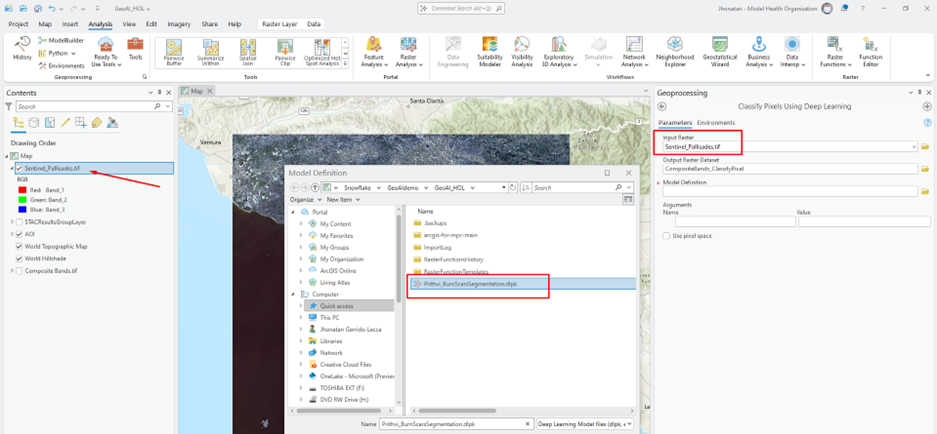Switch Contents to List By Snapping

click(x=81, y=123)
